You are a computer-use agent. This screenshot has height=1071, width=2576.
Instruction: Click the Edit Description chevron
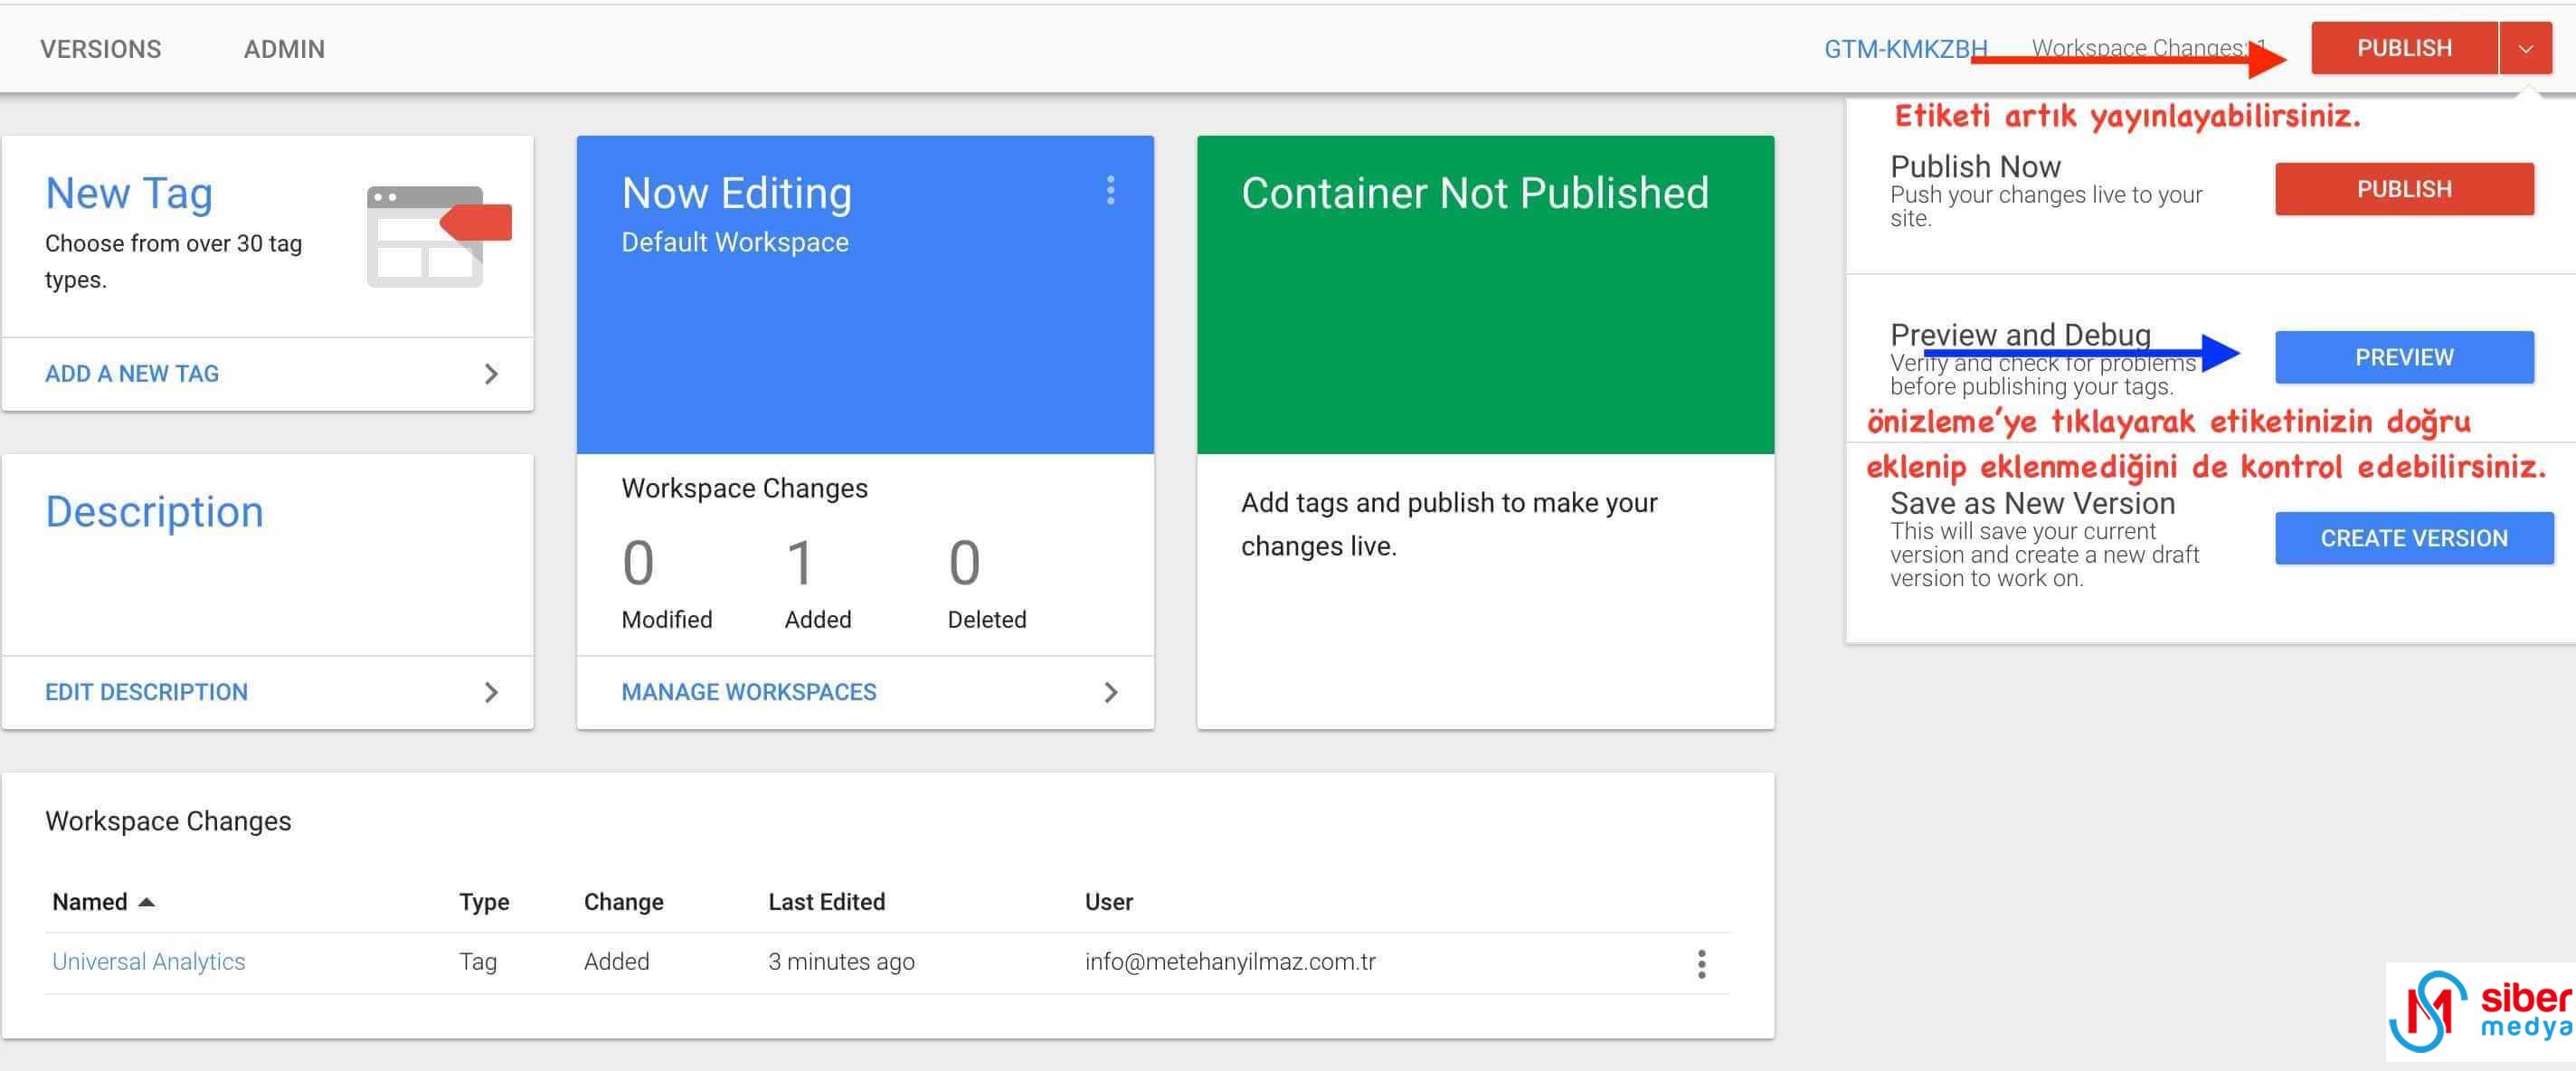(491, 692)
